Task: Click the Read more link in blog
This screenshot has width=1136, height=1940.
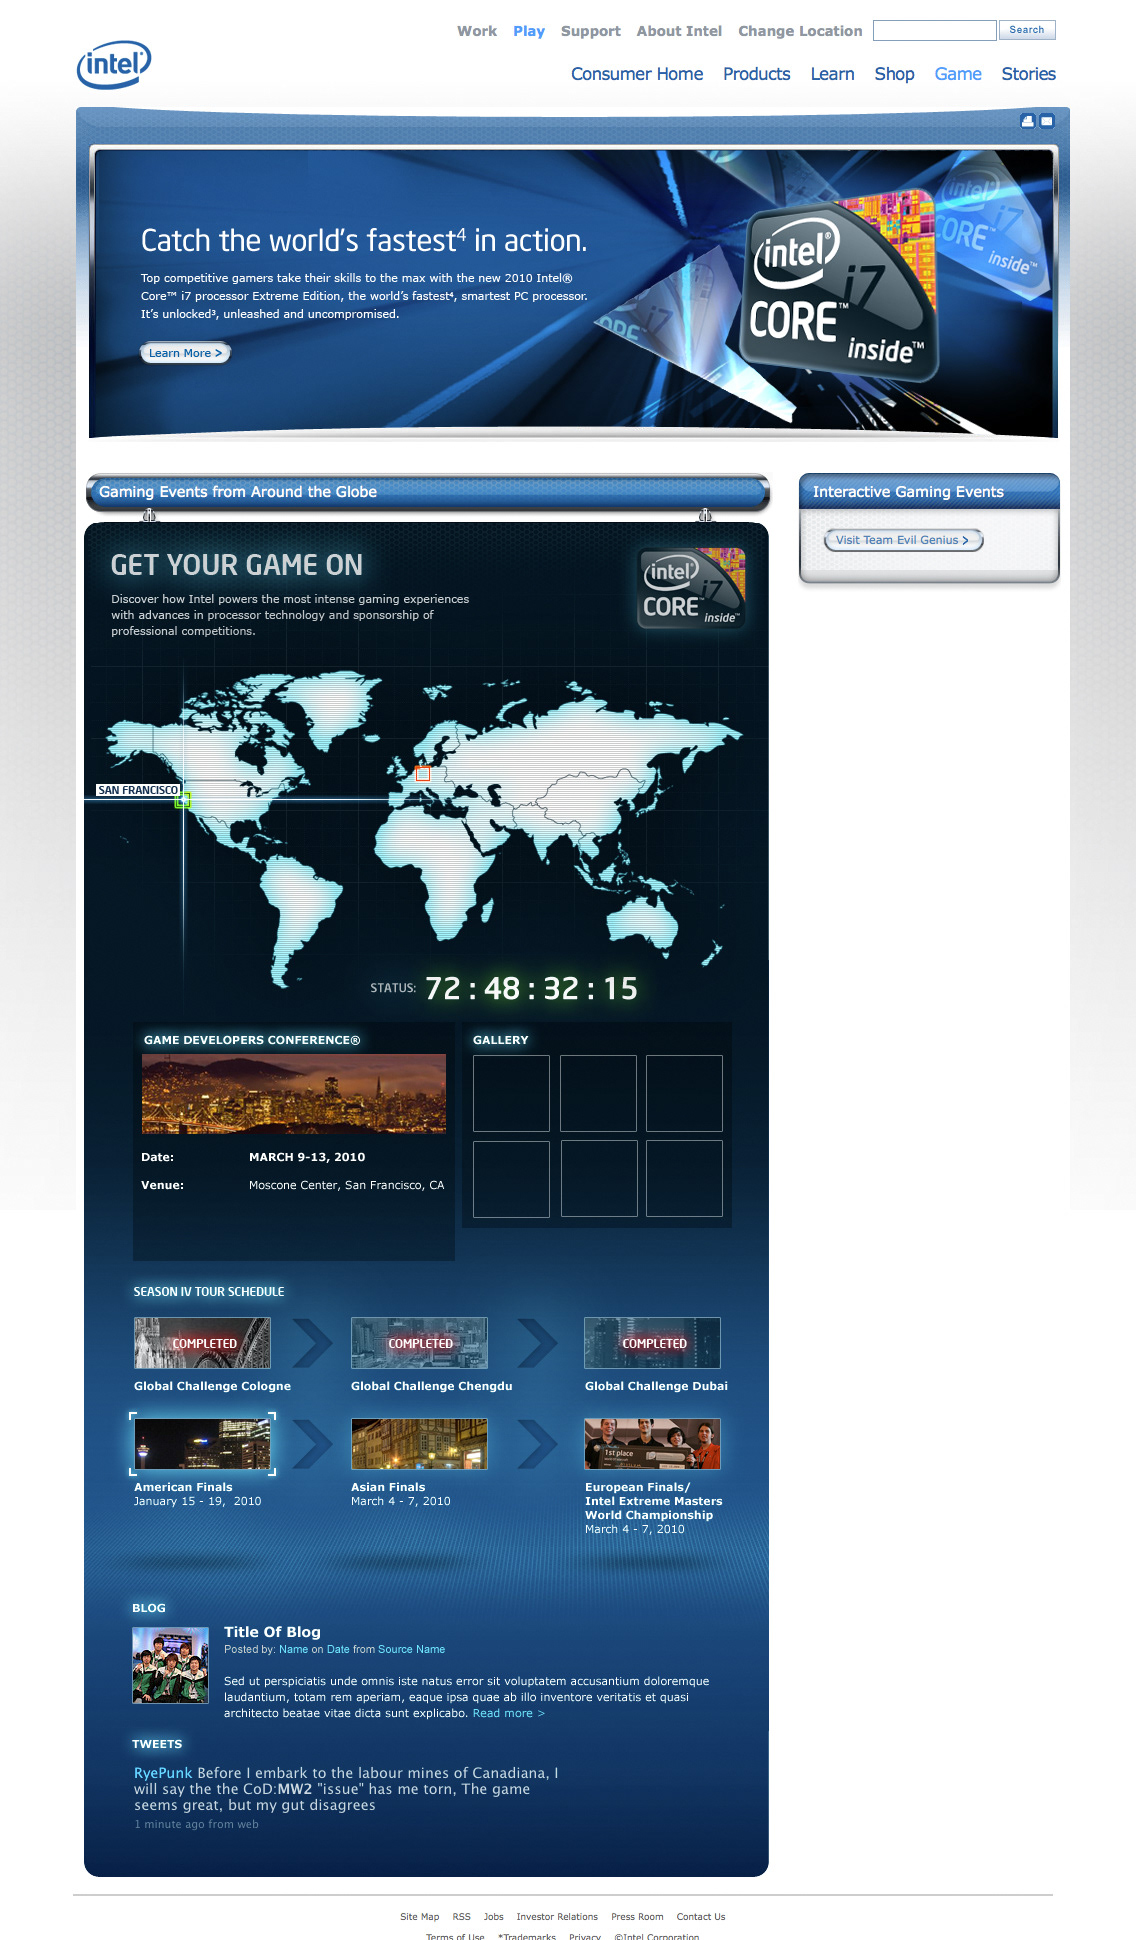Action: tap(508, 1714)
